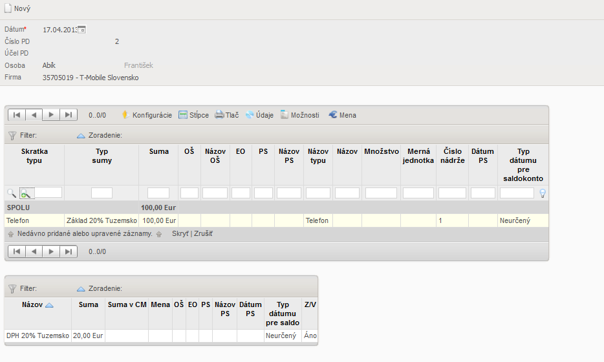Click the SPOLU total row label

click(18, 208)
